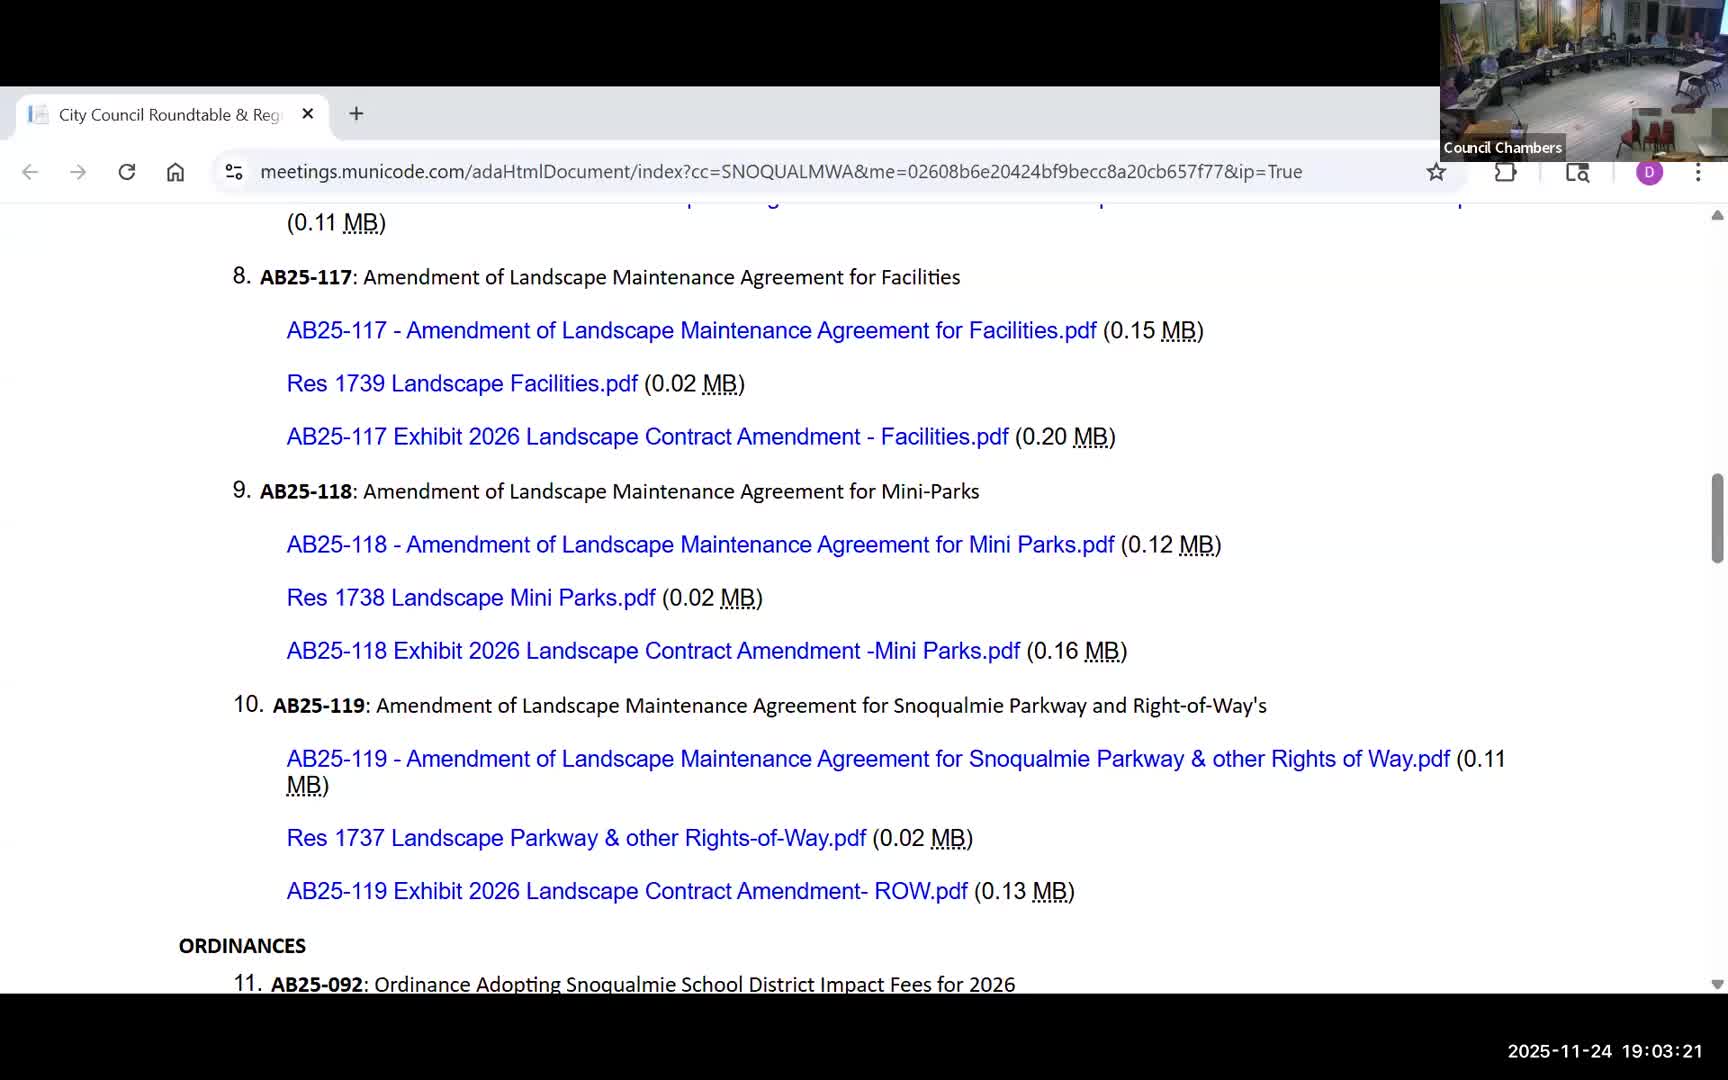Bookmark this page with the star icon
Viewport: 1728px width, 1080px height.
1436,172
